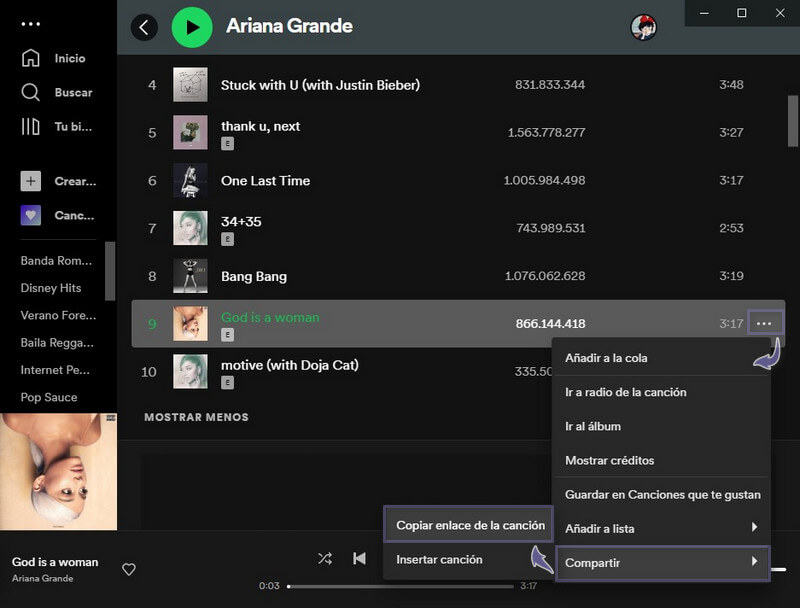Go back with the left chevron button

[x=144, y=27]
